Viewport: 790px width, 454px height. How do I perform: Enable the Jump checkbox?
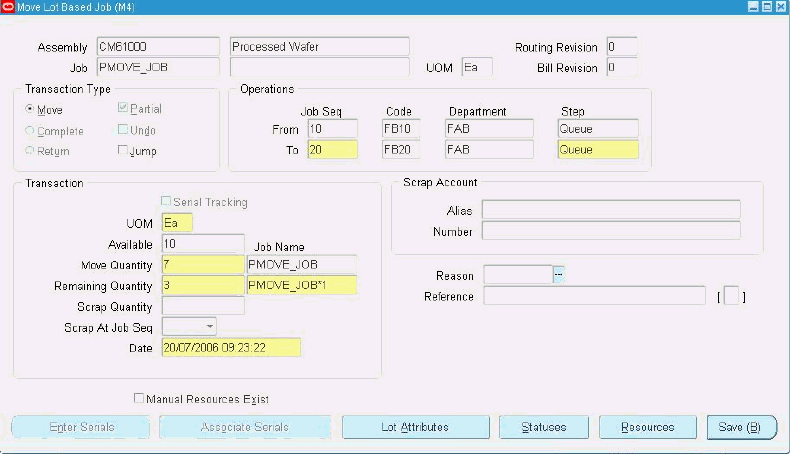pyautogui.click(x=122, y=150)
